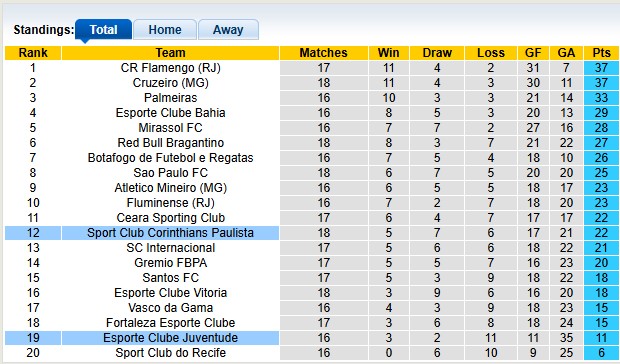Image resolution: width=620 pixels, height=364 pixels.
Task: Open the Santos FC team link
Action: pyautogui.click(x=170, y=278)
